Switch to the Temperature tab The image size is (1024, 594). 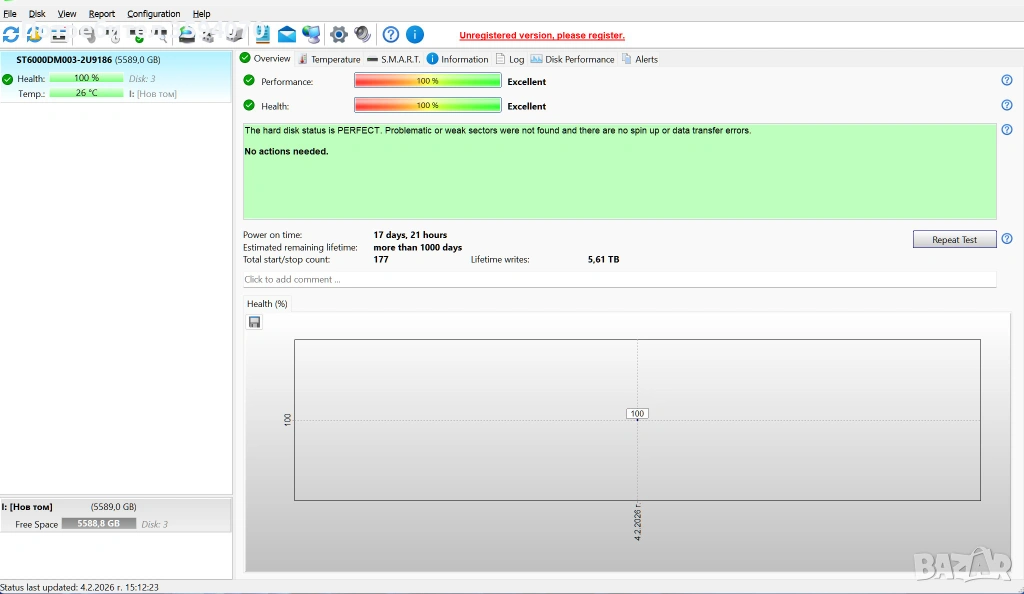(x=329, y=59)
